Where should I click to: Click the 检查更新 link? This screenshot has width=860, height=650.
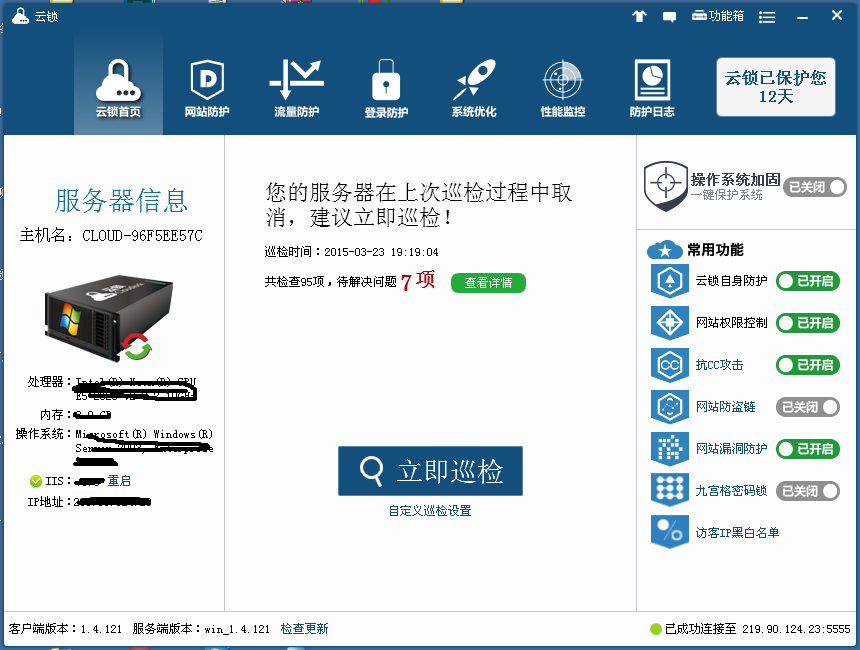(304, 629)
